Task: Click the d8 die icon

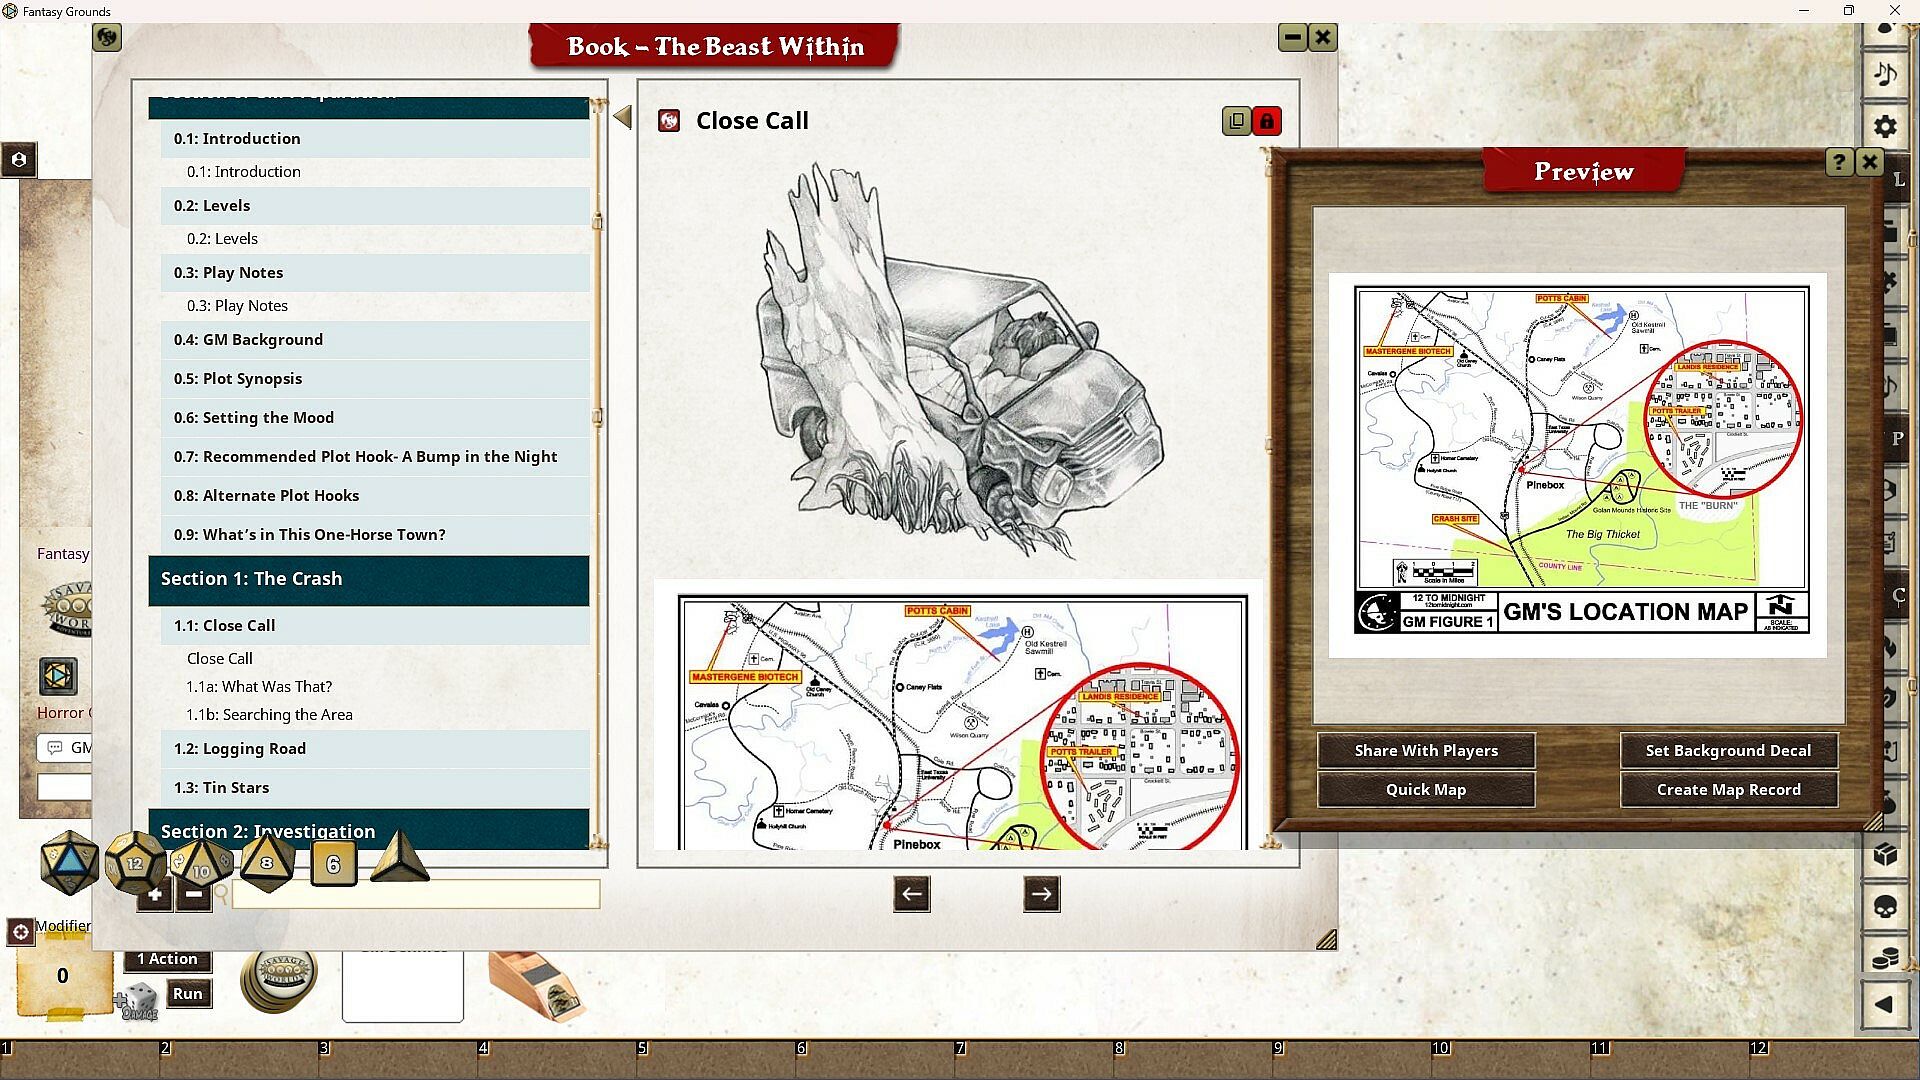Action: pos(266,862)
